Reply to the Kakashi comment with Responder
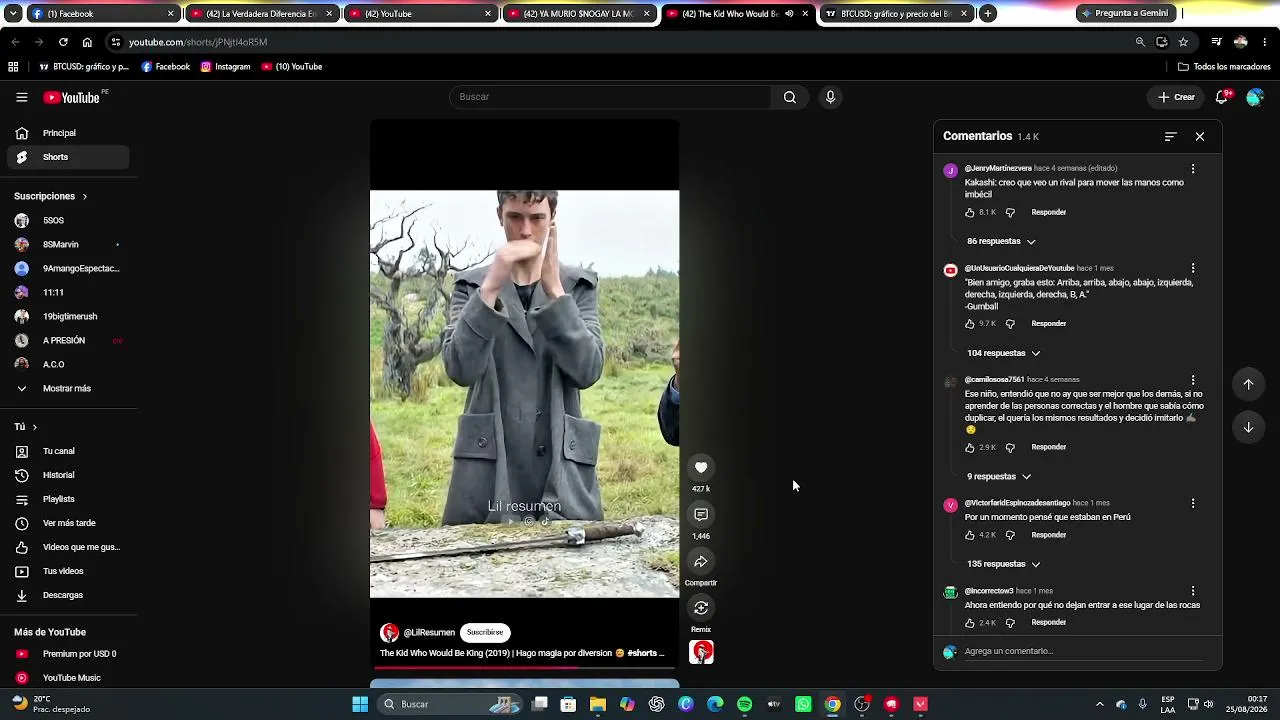 pos(1048,212)
